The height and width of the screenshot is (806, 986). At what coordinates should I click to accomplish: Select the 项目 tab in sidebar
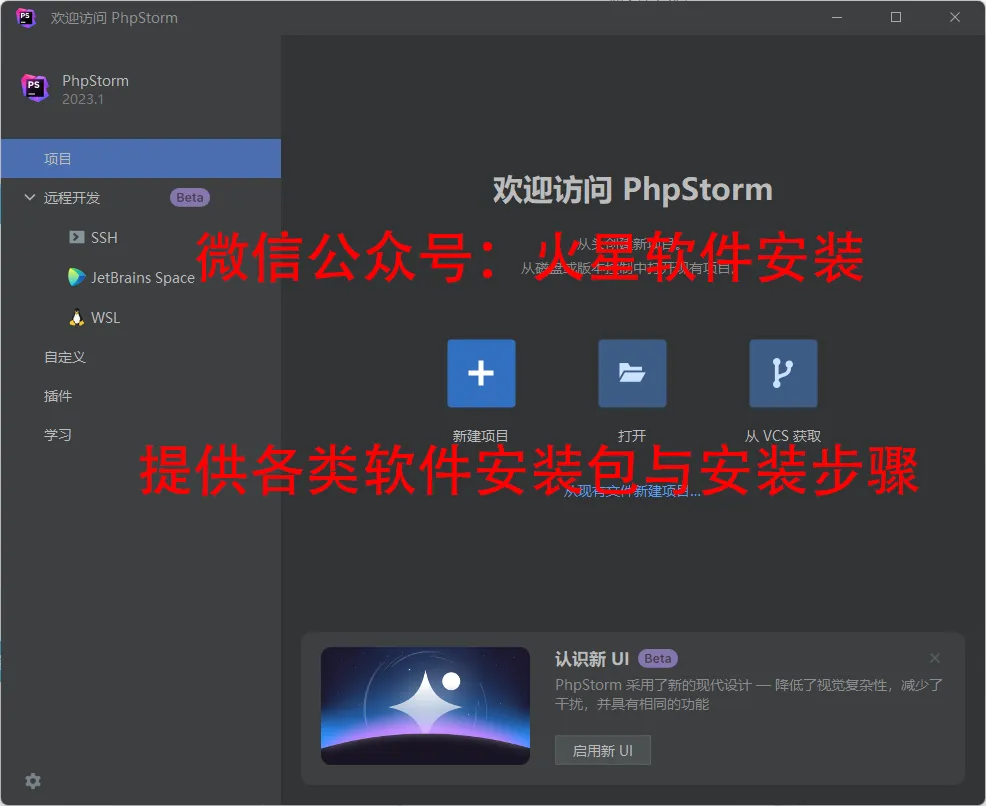click(x=141, y=158)
